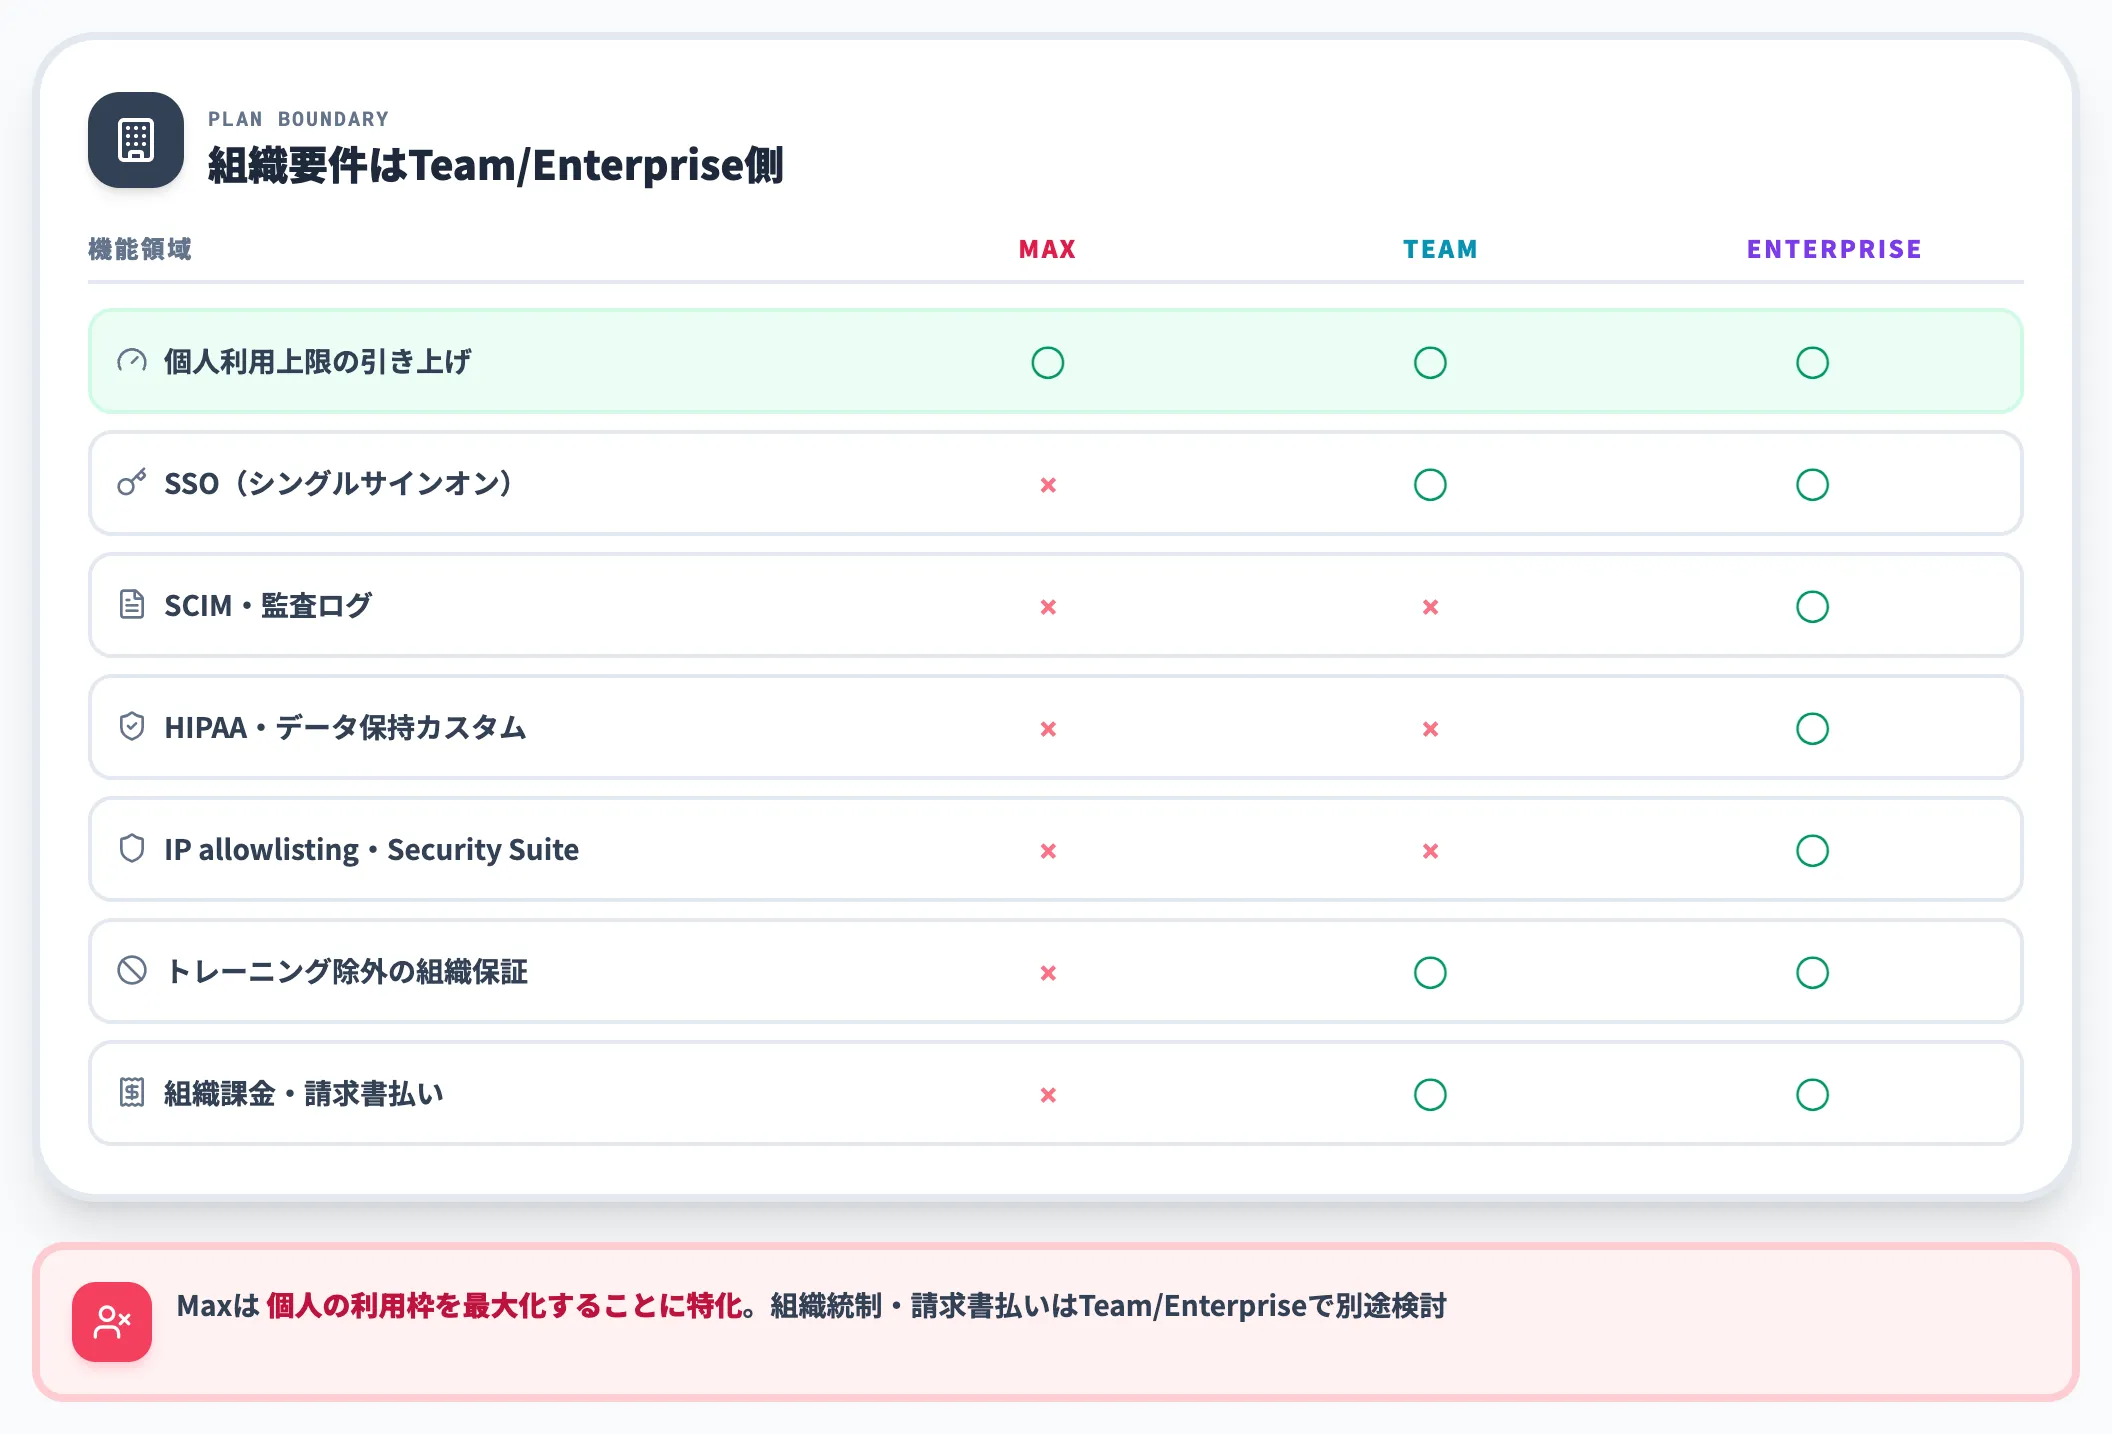This screenshot has width=2112, height=1434.
Task: Click the banner text 組織統制・請求書払いはTeam/Enterpriseで別途検討
Action: pyautogui.click(x=1108, y=1306)
